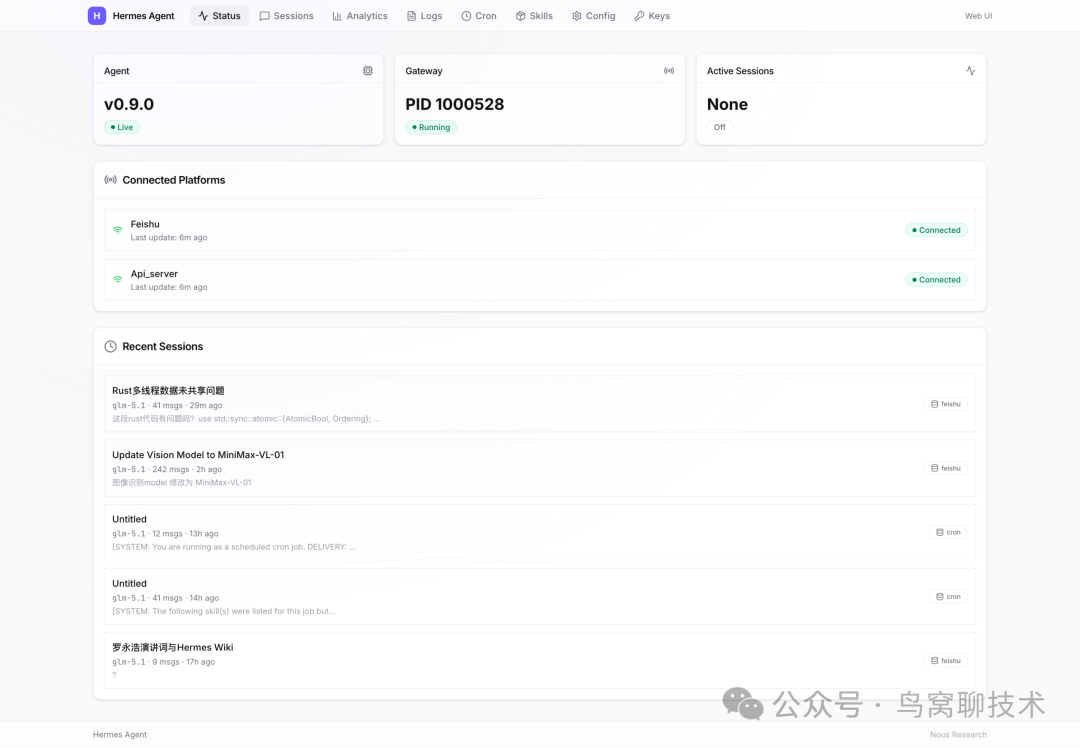Expand the Feishu platform entry

click(x=540, y=230)
